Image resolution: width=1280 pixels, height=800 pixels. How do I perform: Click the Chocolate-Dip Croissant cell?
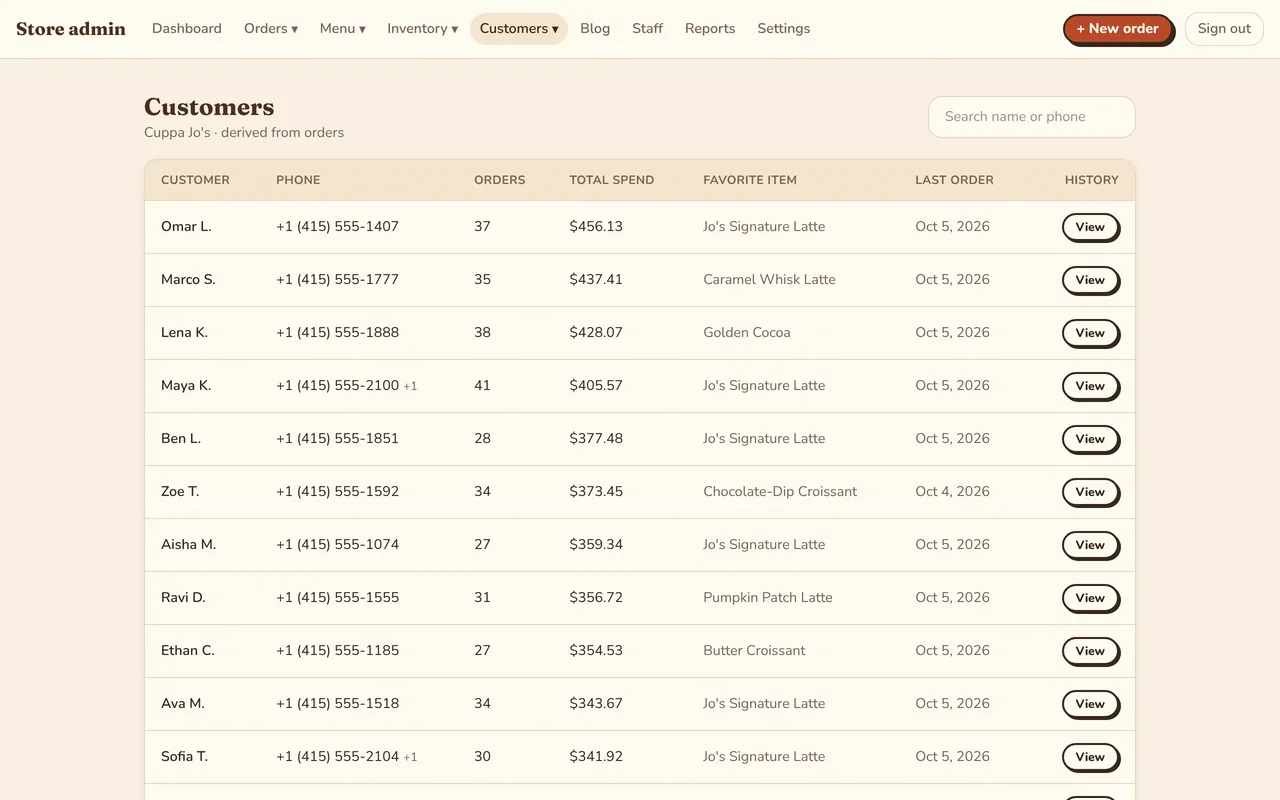tap(780, 492)
